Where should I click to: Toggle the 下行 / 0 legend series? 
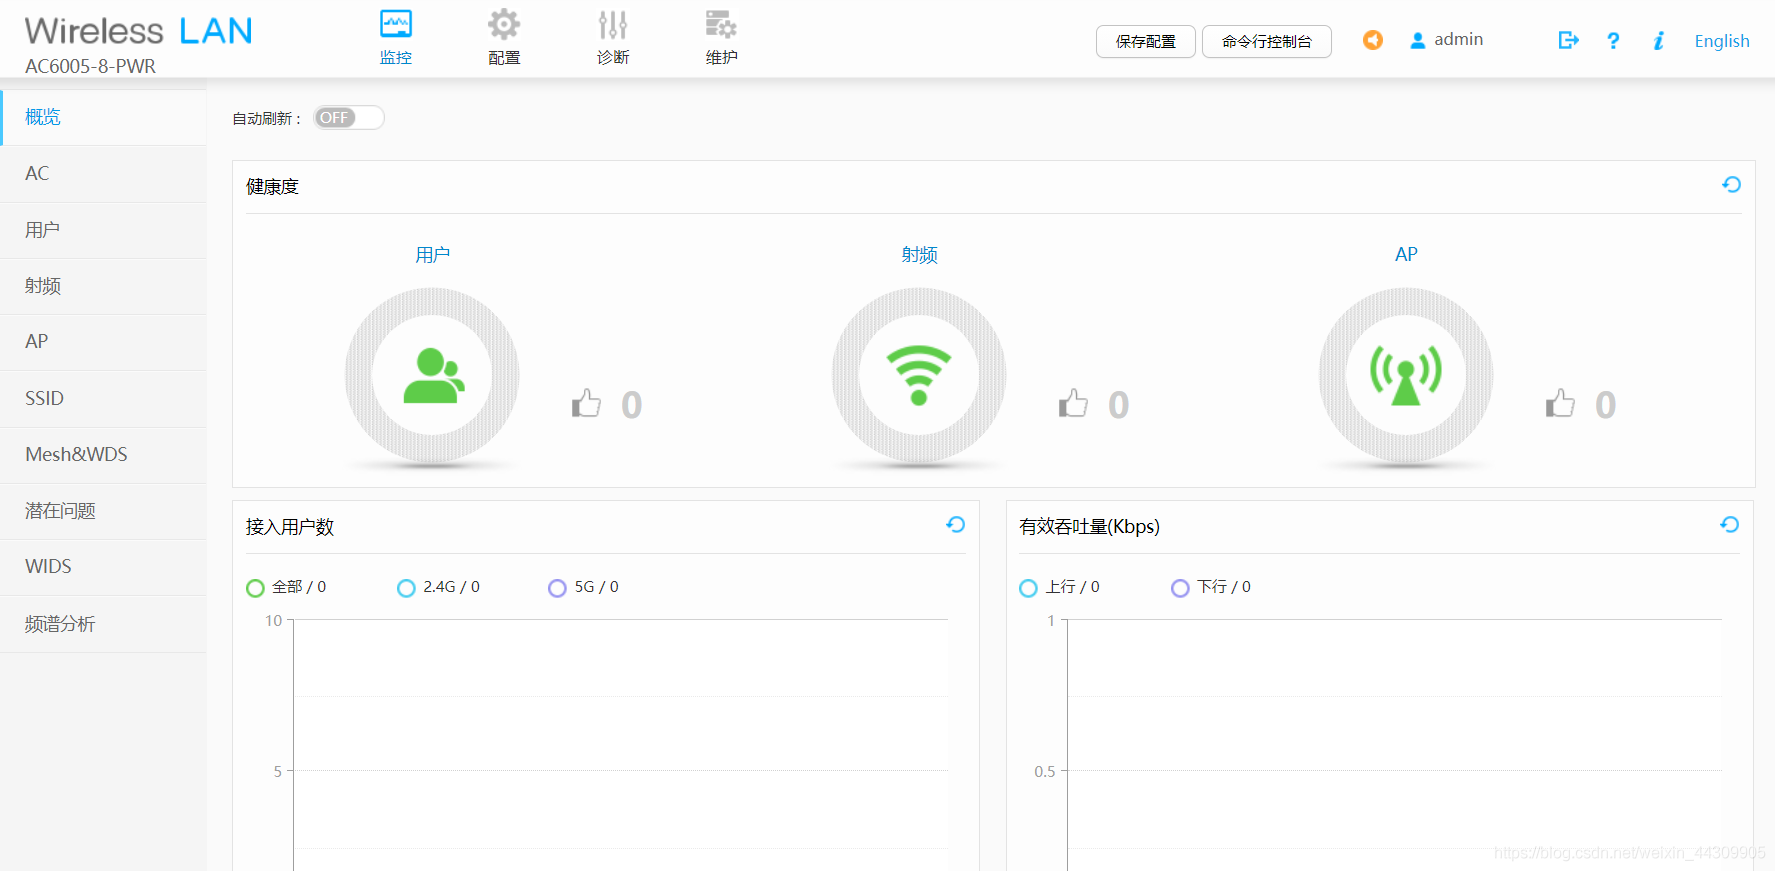[1211, 587]
